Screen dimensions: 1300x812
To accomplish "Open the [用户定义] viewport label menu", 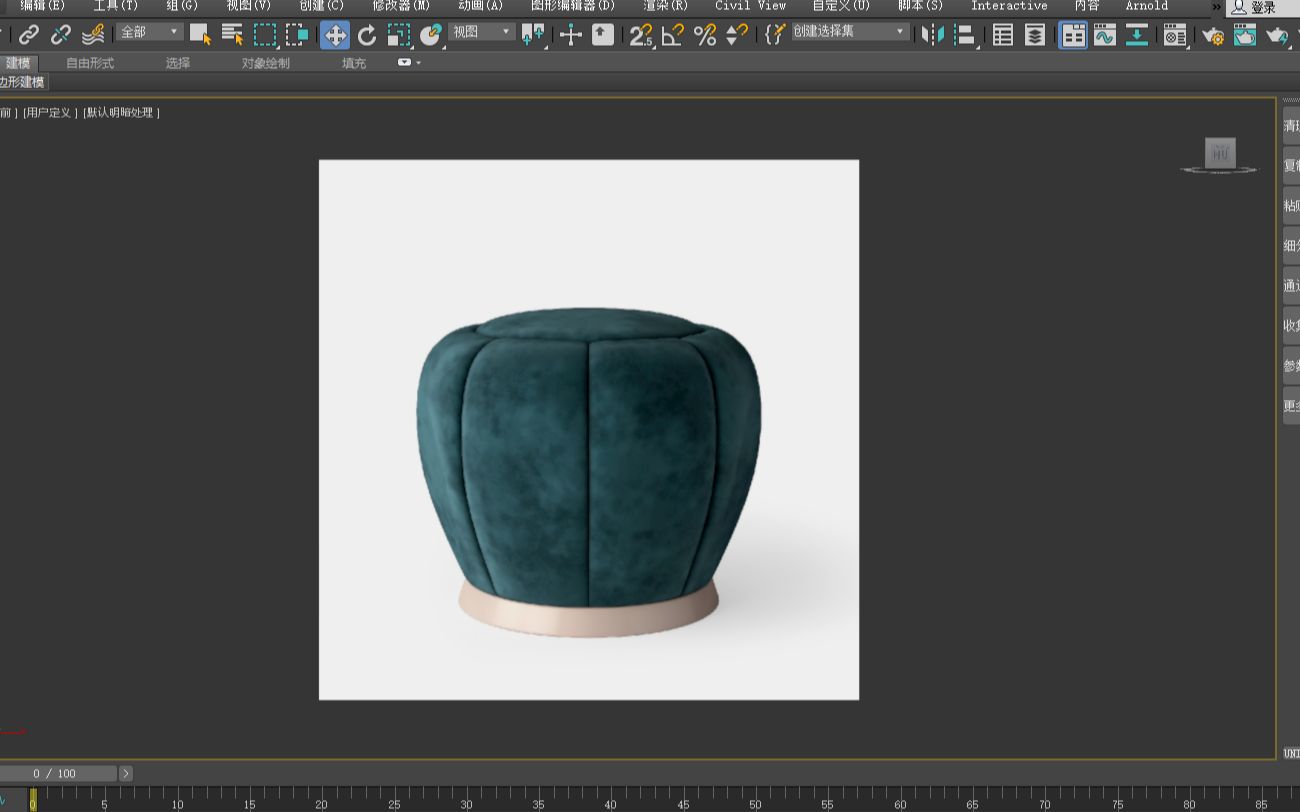I will (x=49, y=113).
